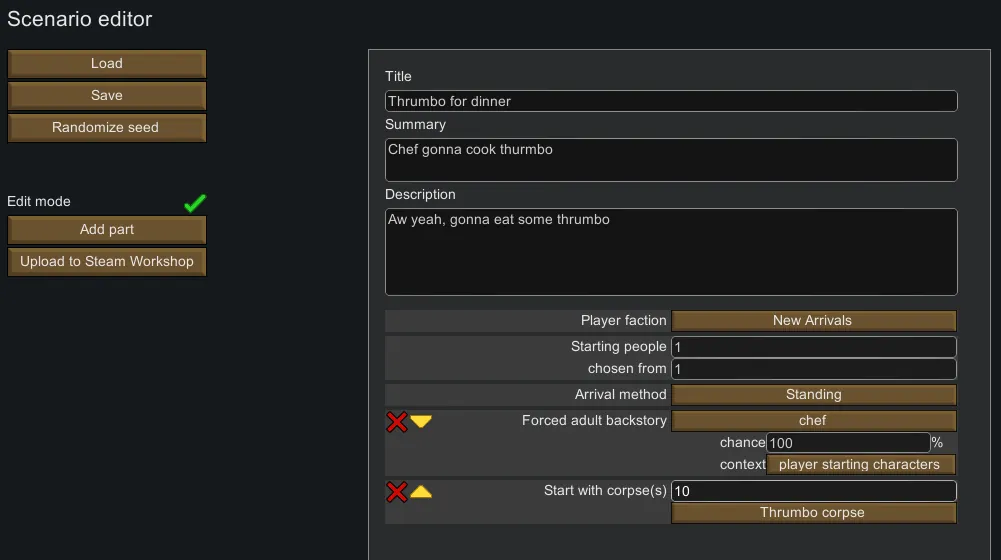The width and height of the screenshot is (1001, 560).
Task: Edit the Starting people count field
Action: (813, 347)
